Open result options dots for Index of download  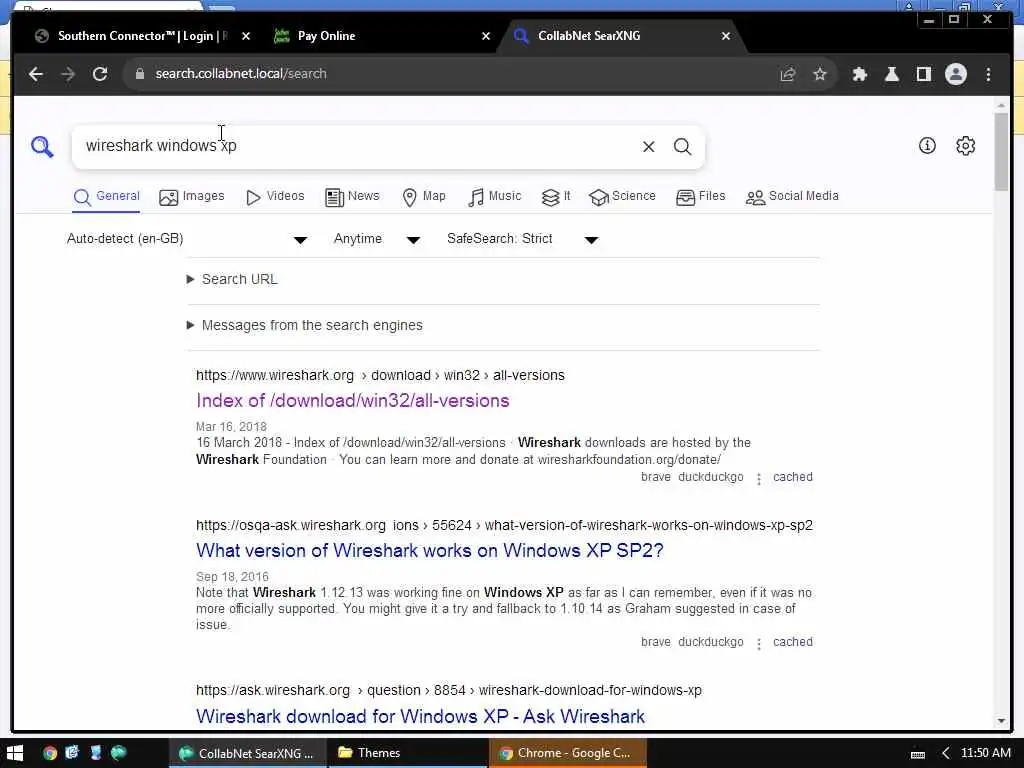758,479
